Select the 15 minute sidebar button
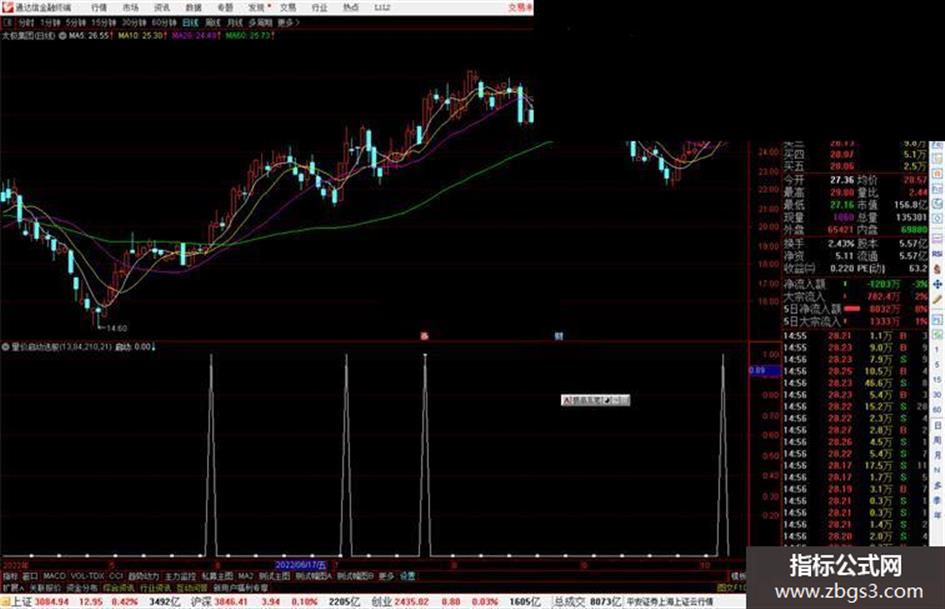Screen dimensions: 945x609 click(x=937, y=380)
